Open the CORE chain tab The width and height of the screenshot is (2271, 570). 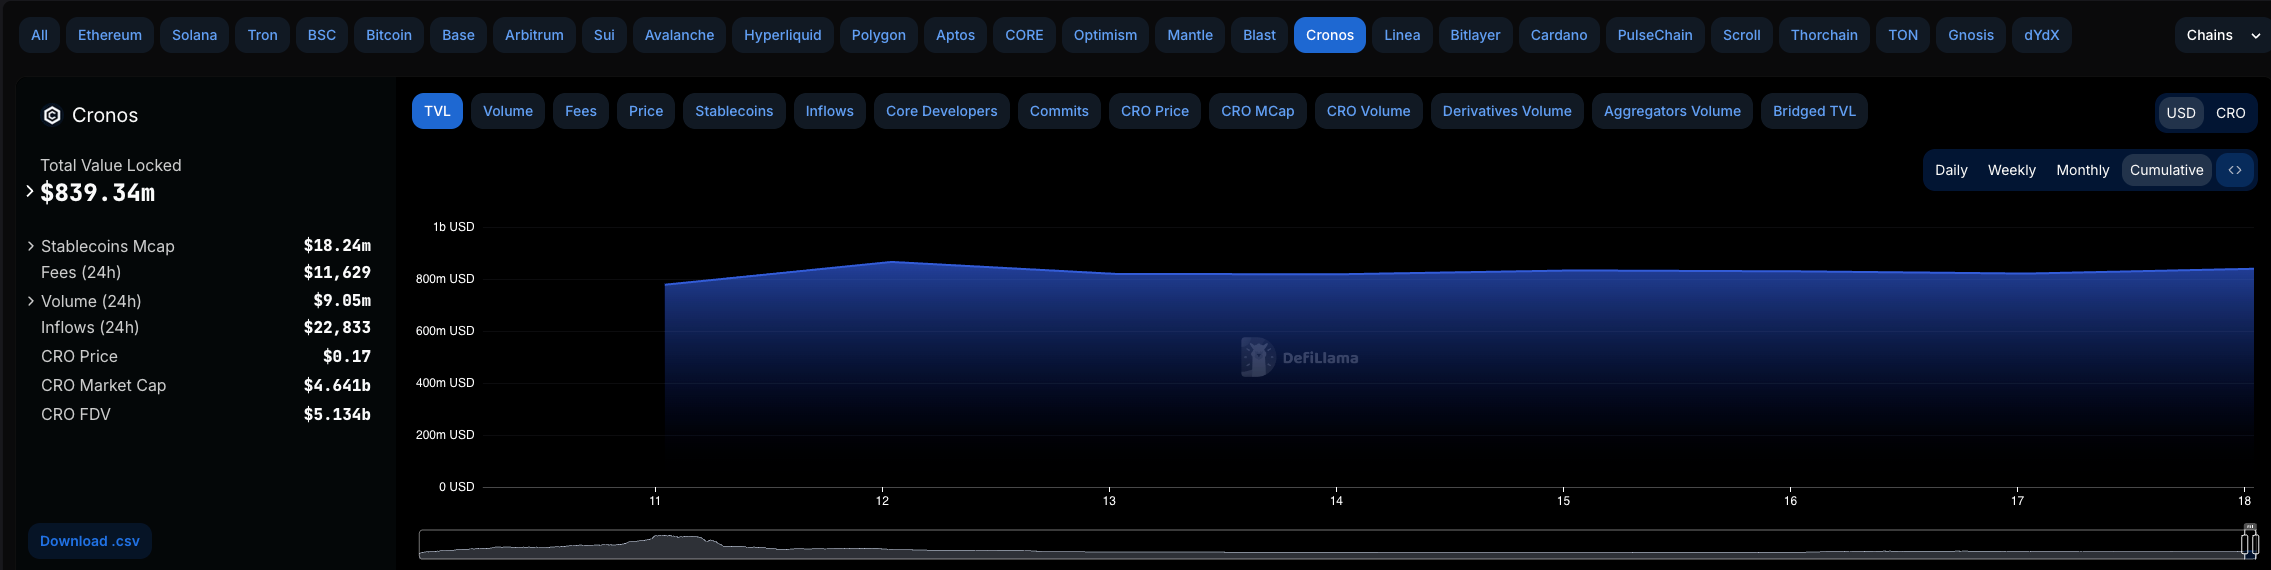pyautogui.click(x=1024, y=35)
